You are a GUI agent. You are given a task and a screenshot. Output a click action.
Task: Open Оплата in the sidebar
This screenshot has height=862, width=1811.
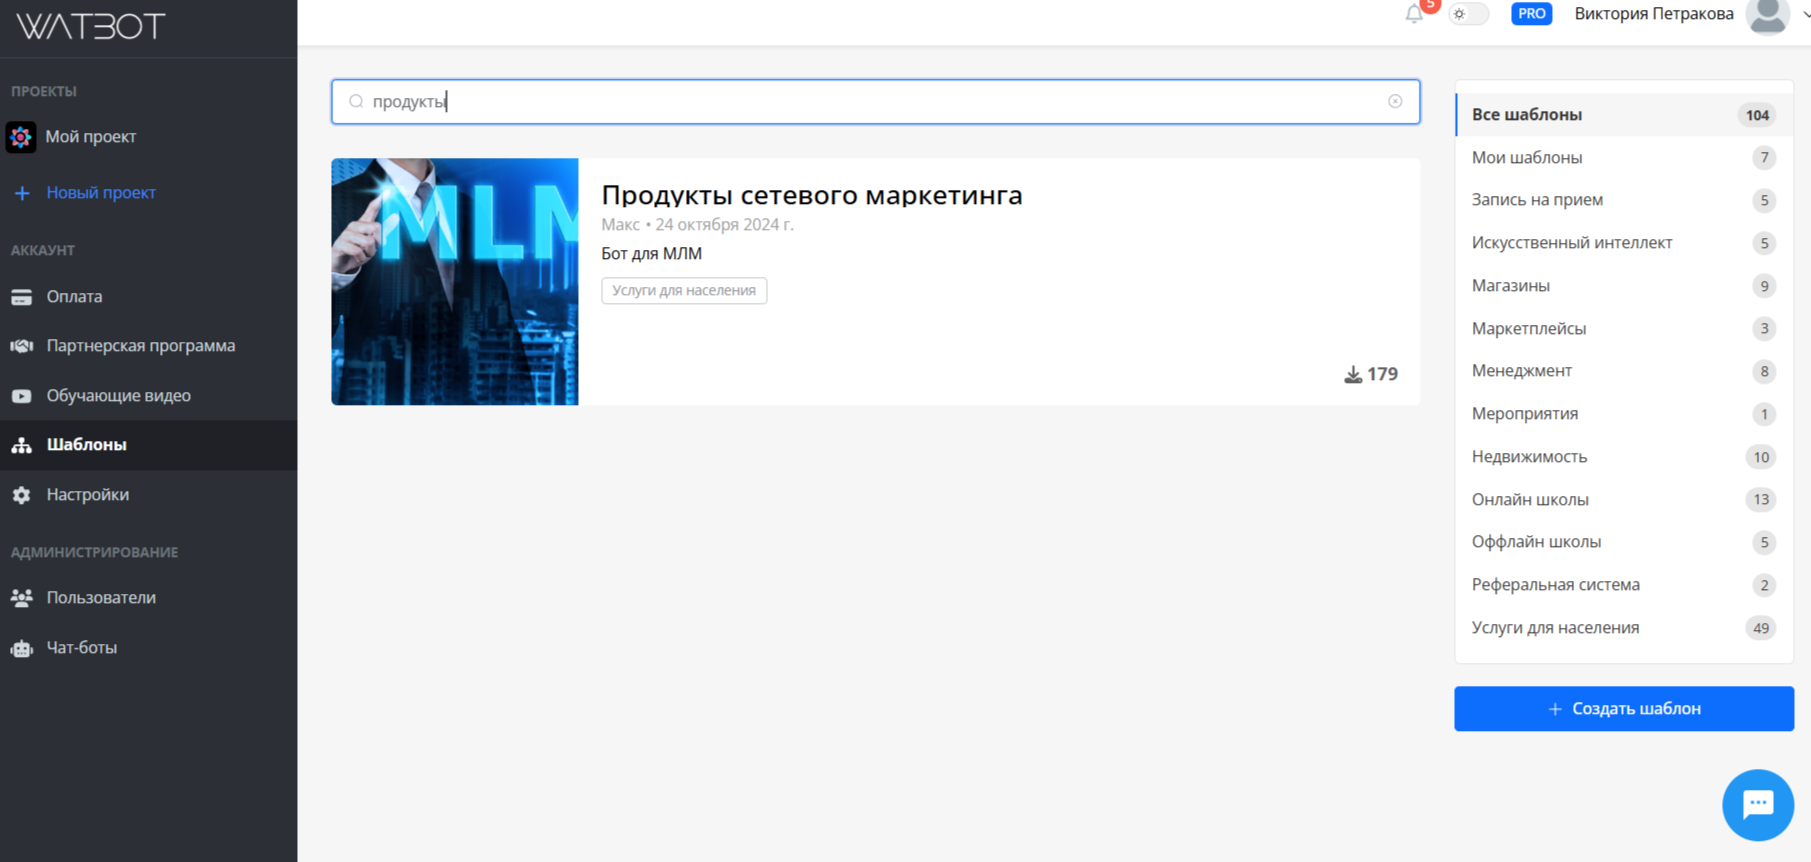coord(74,297)
